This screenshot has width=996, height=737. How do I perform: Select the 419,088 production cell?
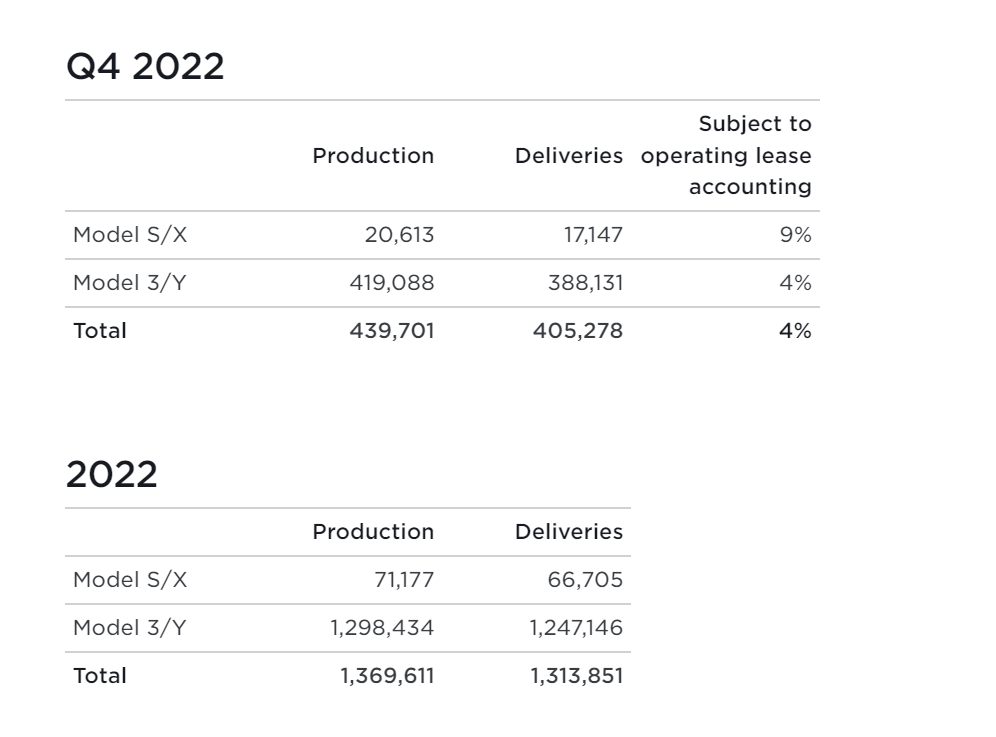point(392,283)
